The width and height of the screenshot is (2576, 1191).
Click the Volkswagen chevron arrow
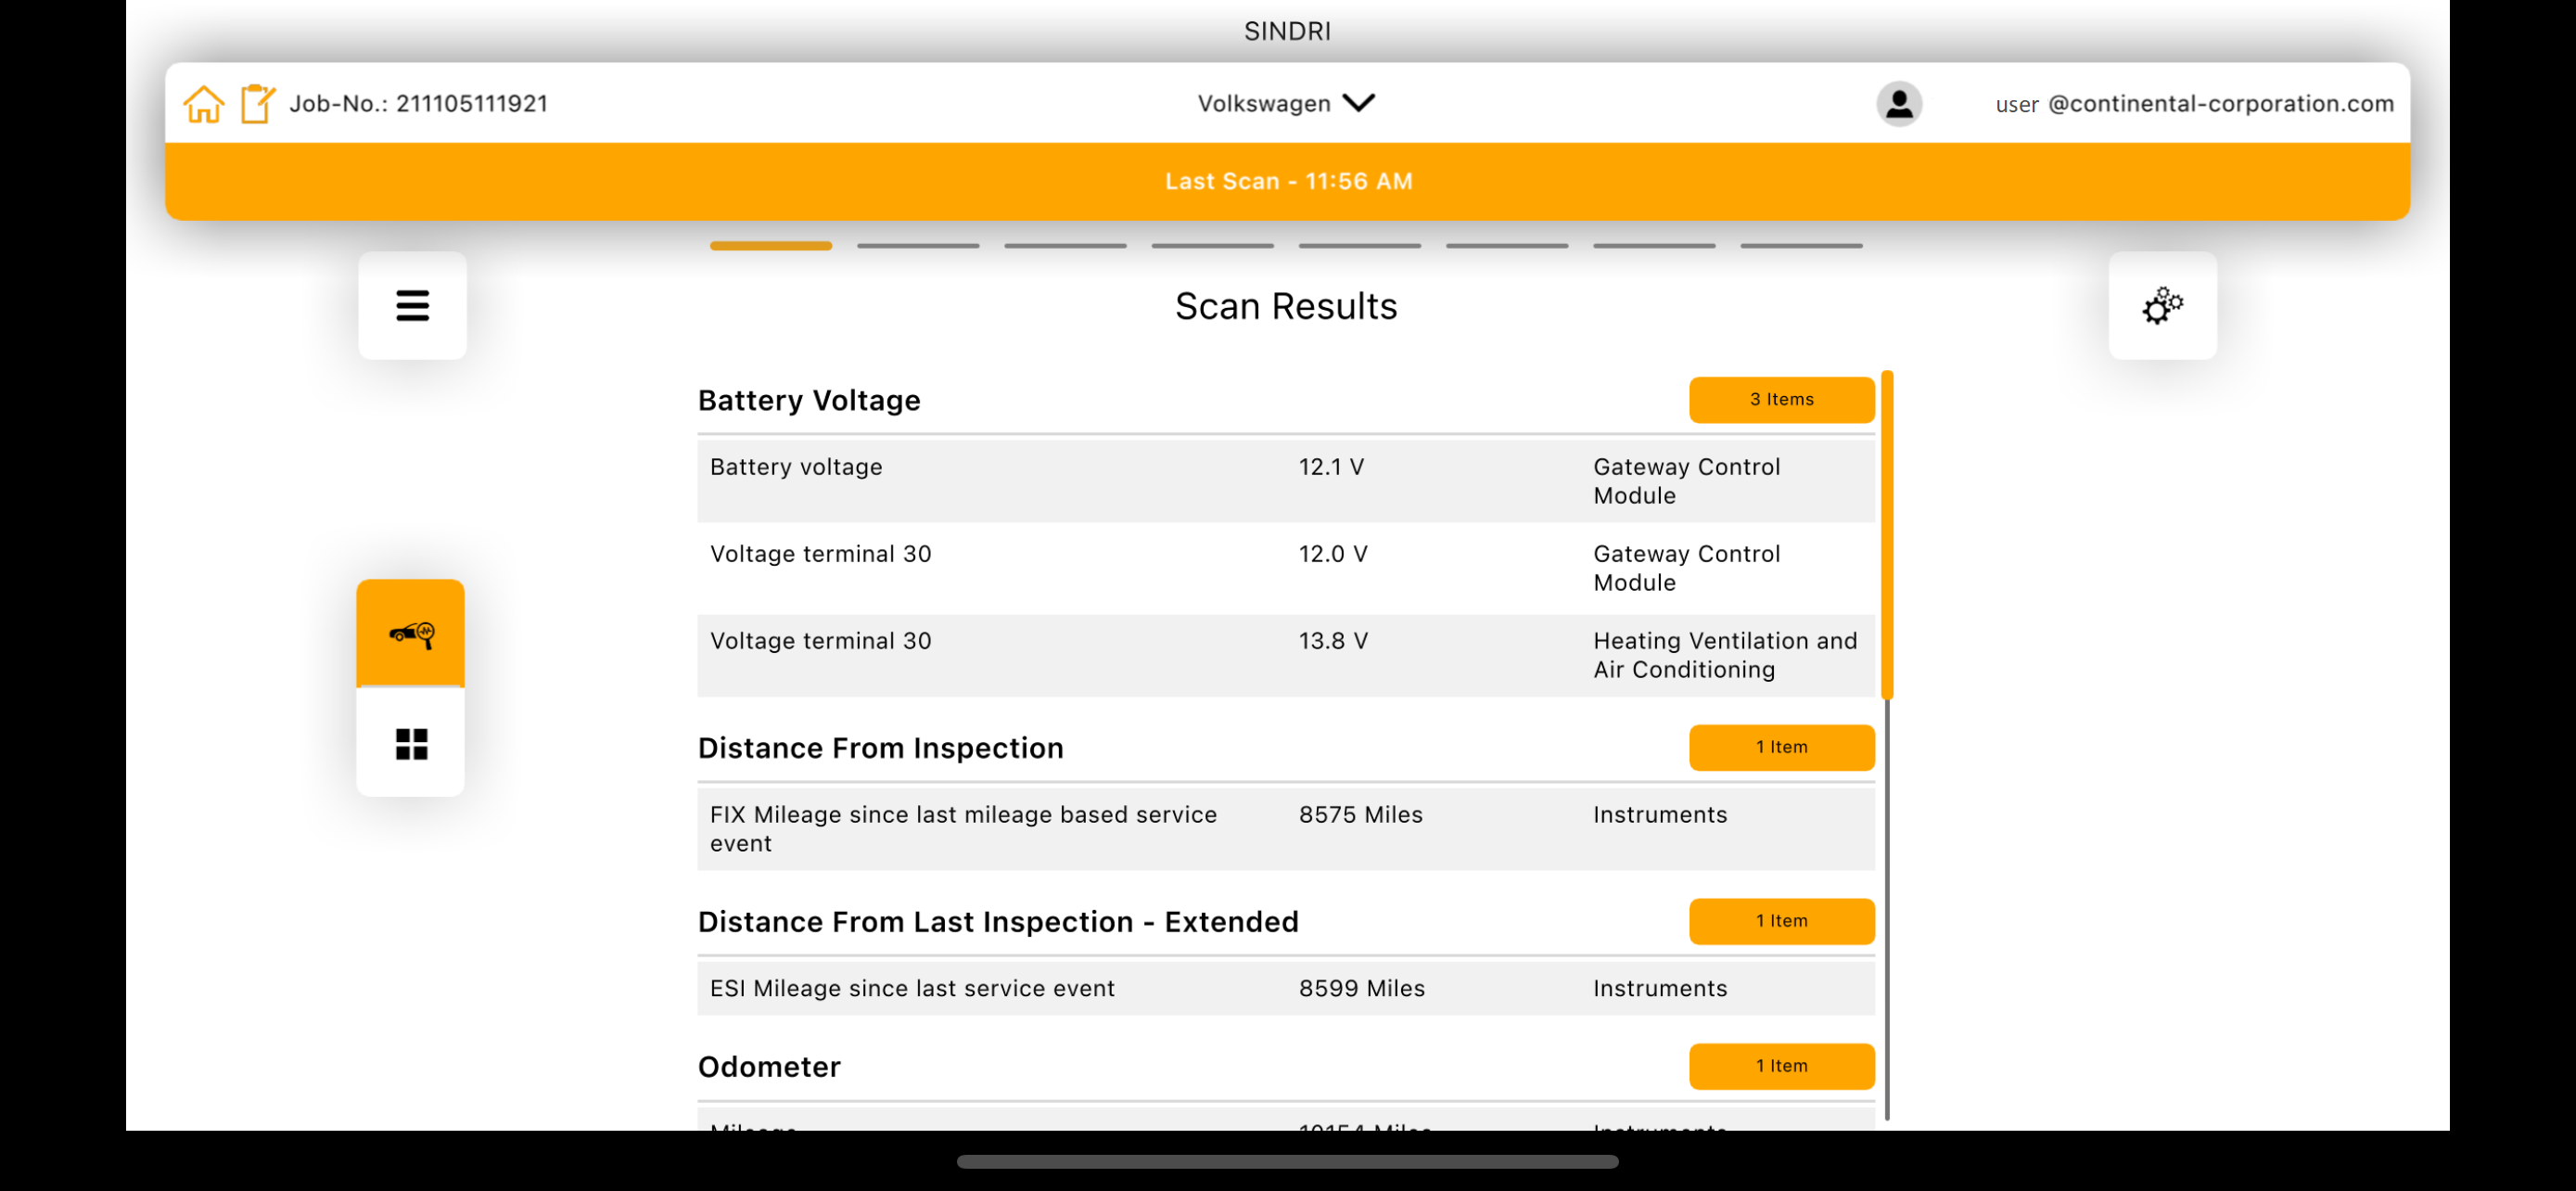point(1359,102)
